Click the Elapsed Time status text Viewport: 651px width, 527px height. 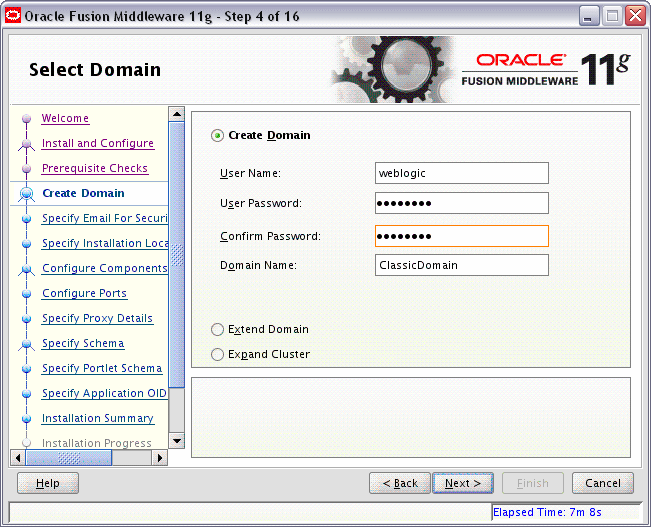coord(547,512)
